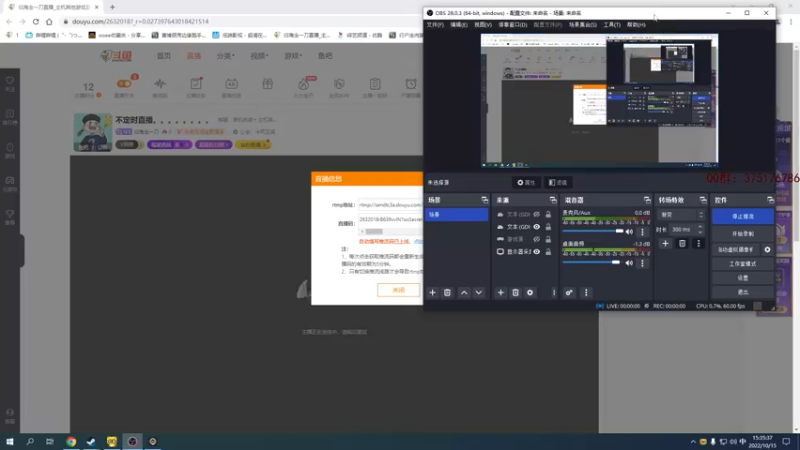Viewport: 800px width, 450px height.
Task: Add a new scene transition
Action: coord(665,243)
